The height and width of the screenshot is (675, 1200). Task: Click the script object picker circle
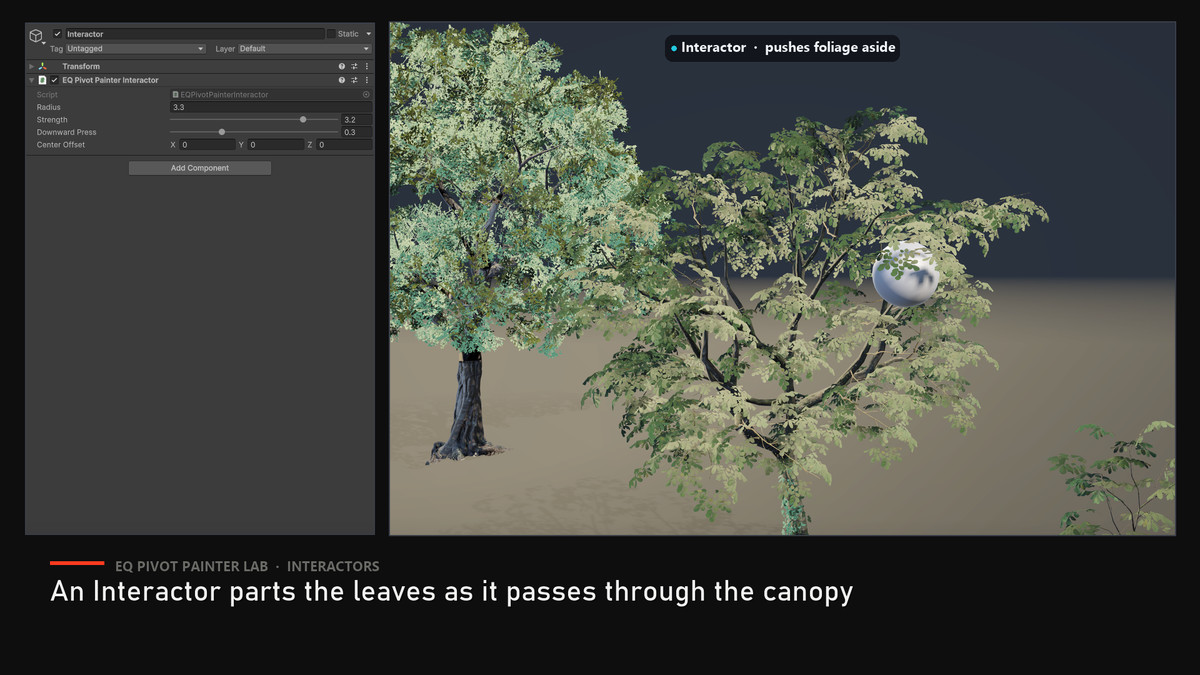(x=366, y=95)
